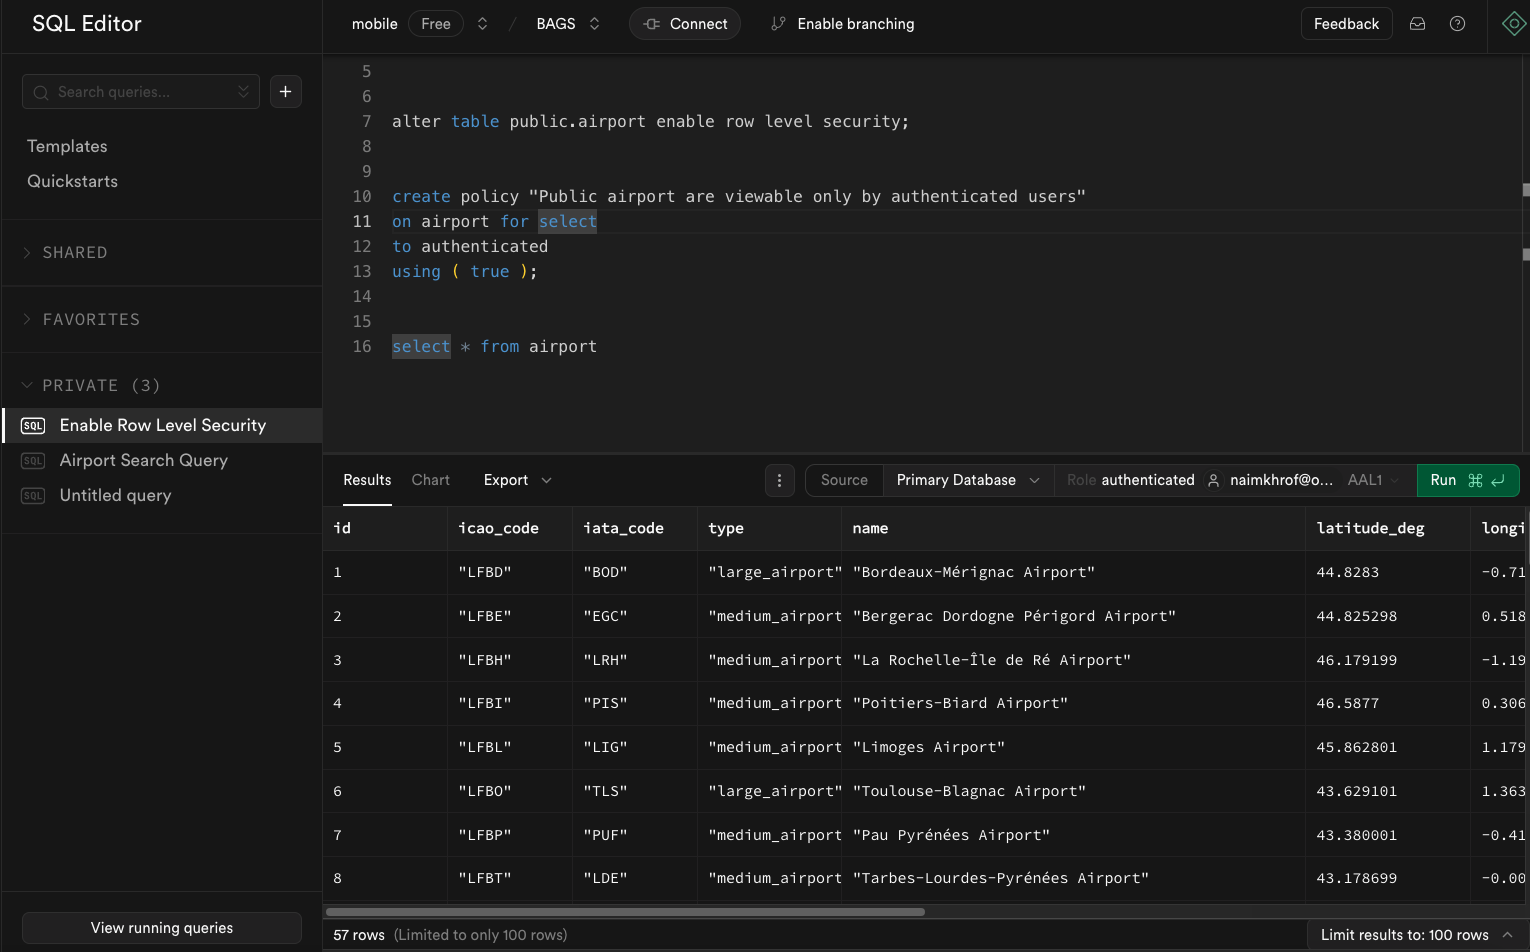Image resolution: width=1530 pixels, height=952 pixels.
Task: Toggle the authenticated role selector
Action: point(1150,480)
